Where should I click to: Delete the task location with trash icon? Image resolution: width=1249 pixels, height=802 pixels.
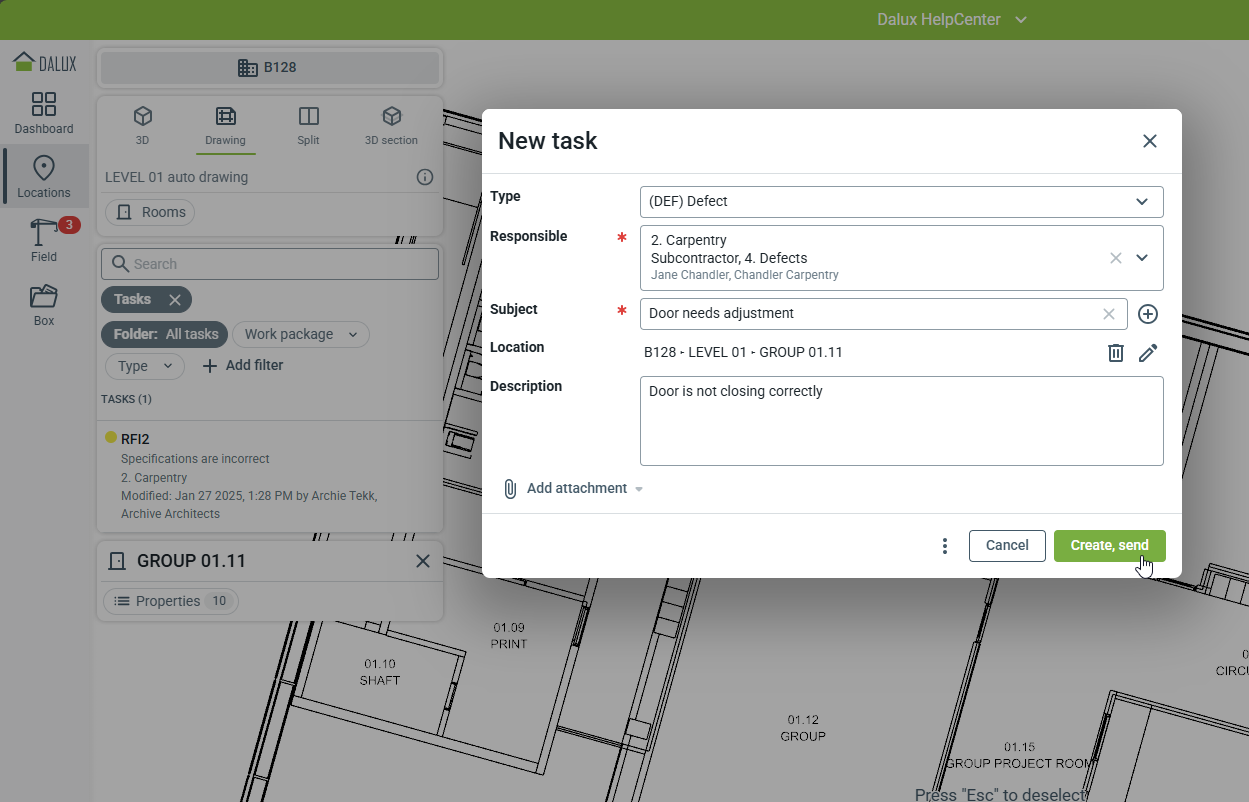(1116, 353)
